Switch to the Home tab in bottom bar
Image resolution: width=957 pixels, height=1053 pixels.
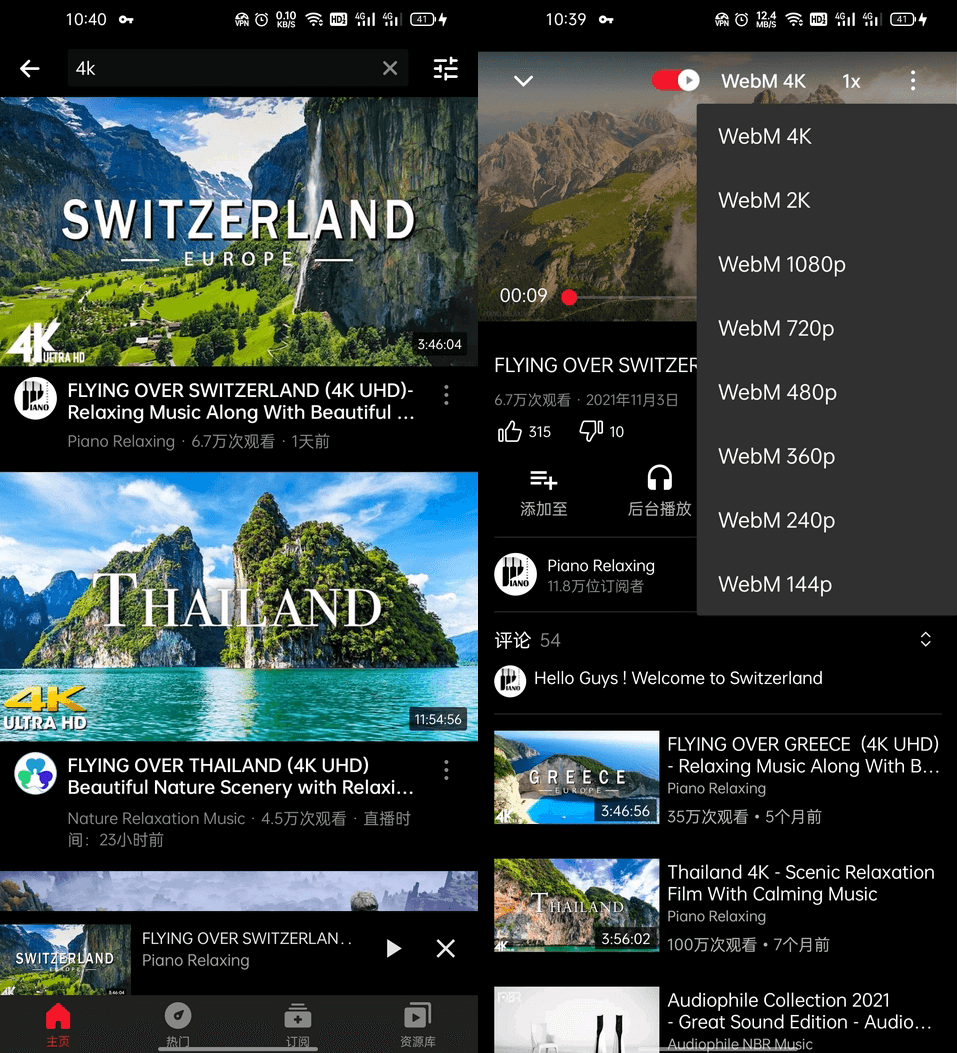(x=58, y=1024)
